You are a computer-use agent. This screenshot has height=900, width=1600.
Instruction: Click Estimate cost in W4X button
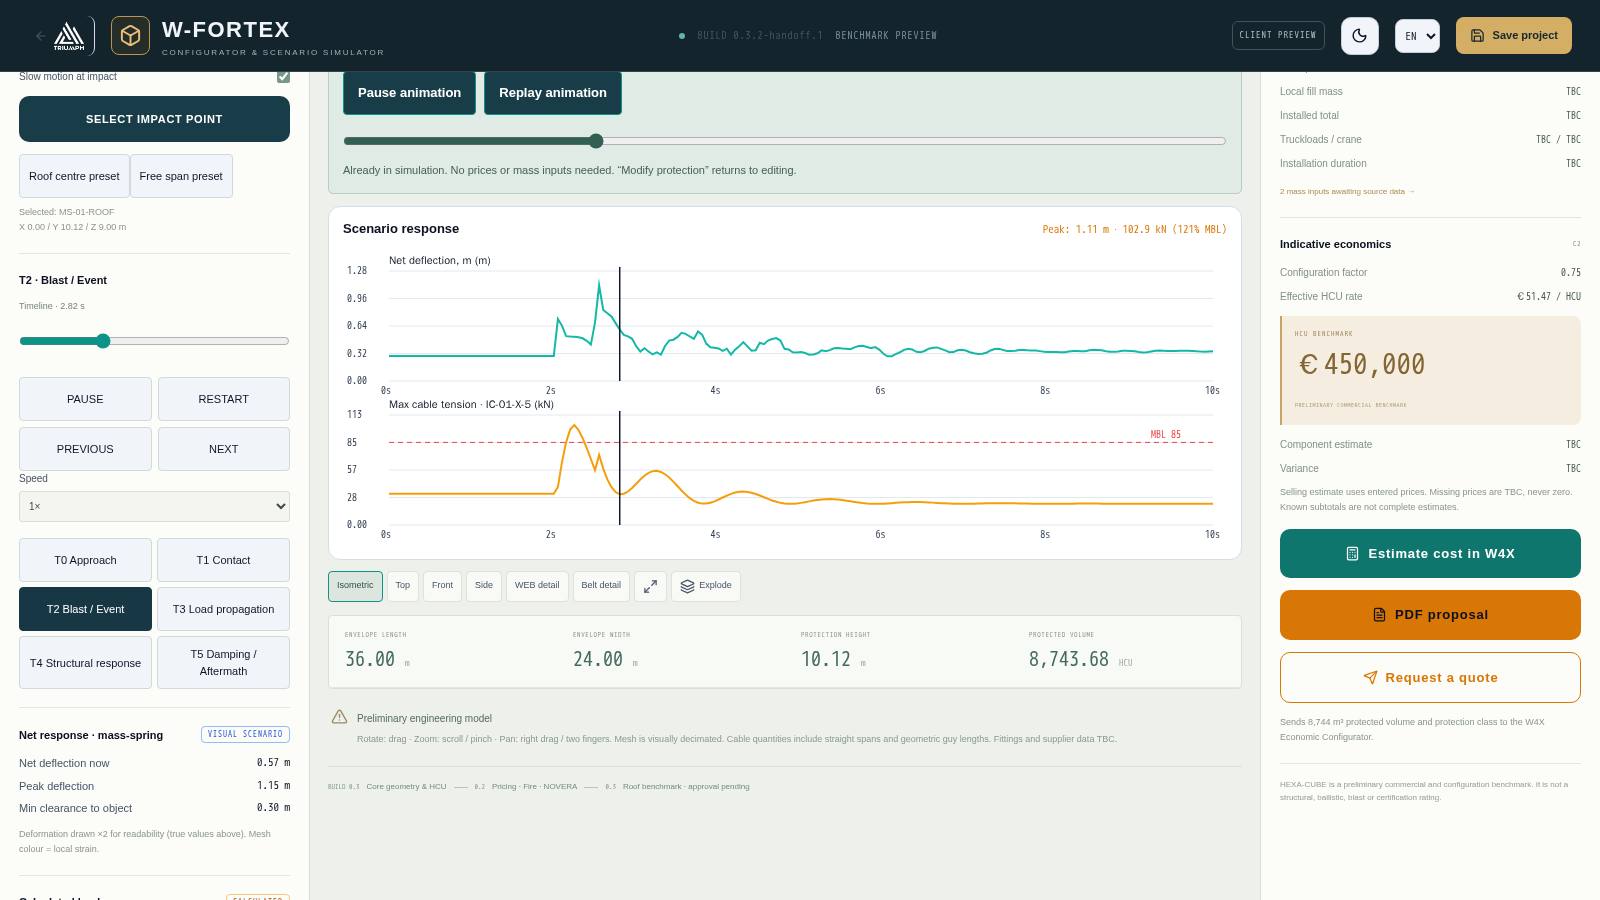(x=1430, y=553)
